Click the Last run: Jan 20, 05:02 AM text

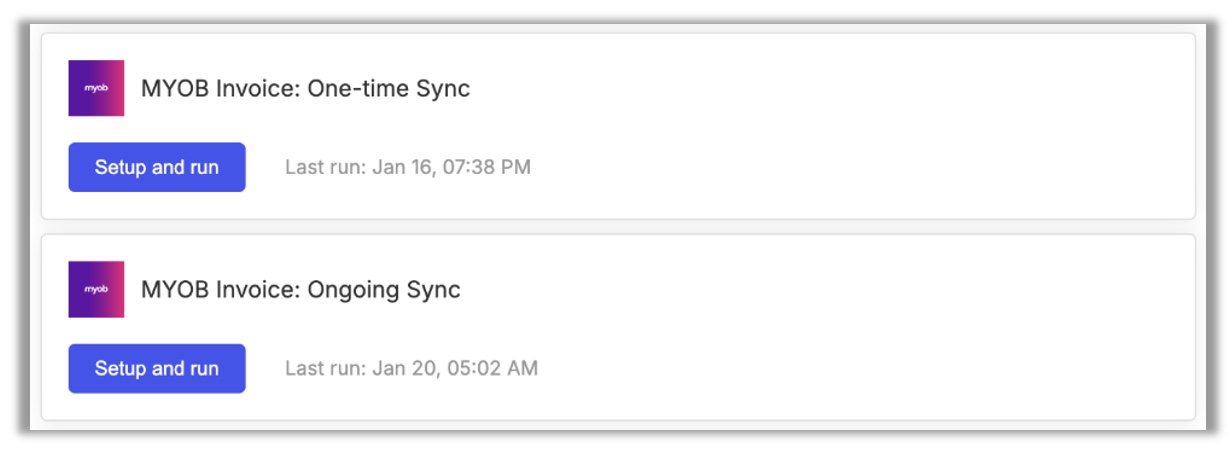pos(411,369)
